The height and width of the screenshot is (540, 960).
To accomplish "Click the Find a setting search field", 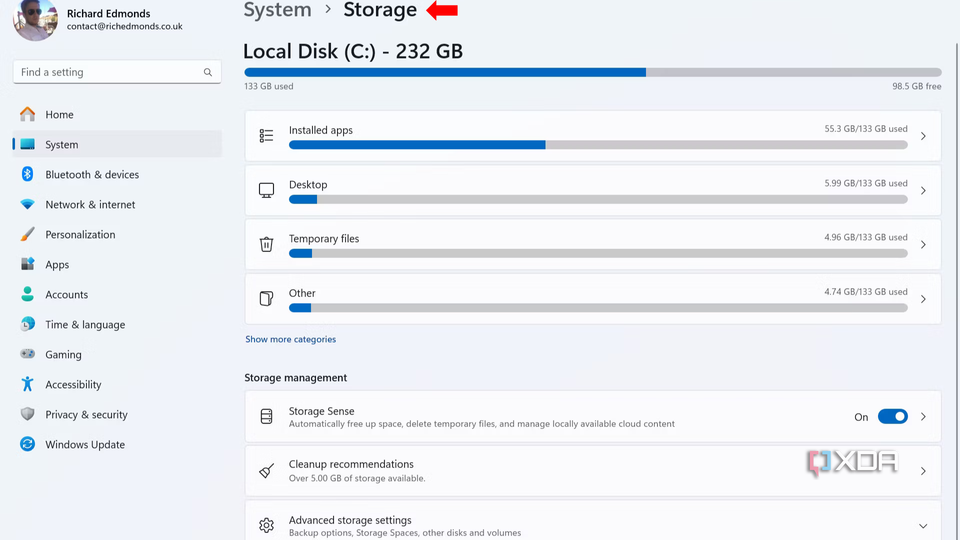I will coord(105,72).
